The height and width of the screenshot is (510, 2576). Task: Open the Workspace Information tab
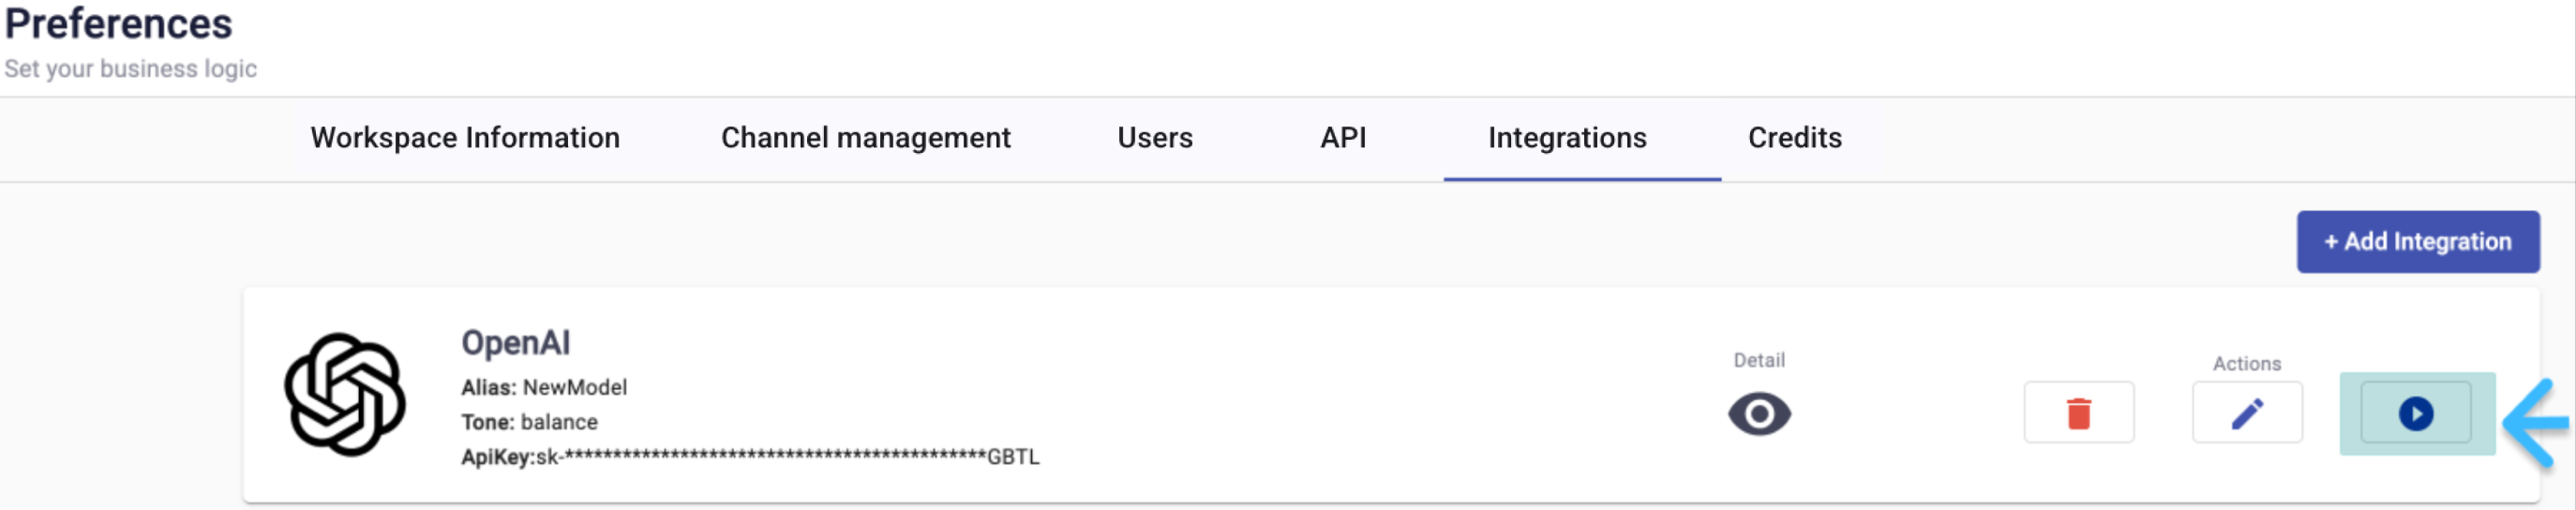click(465, 138)
